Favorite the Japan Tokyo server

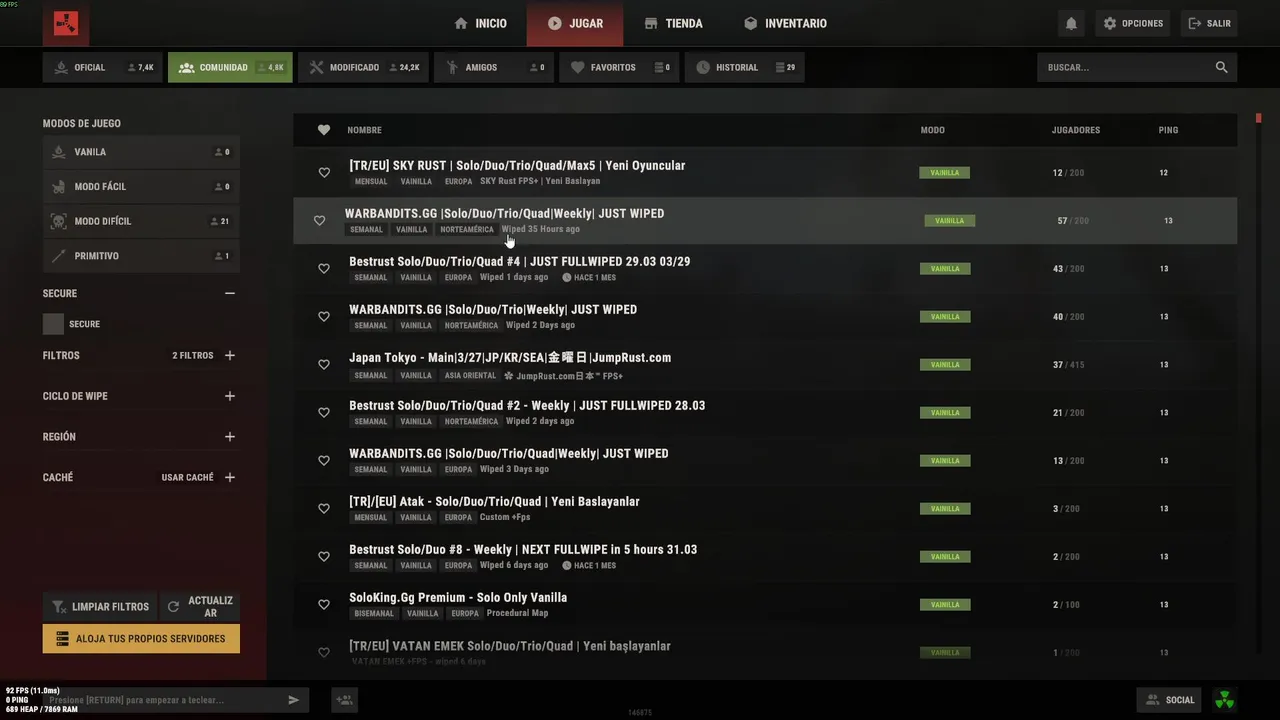[x=324, y=364]
